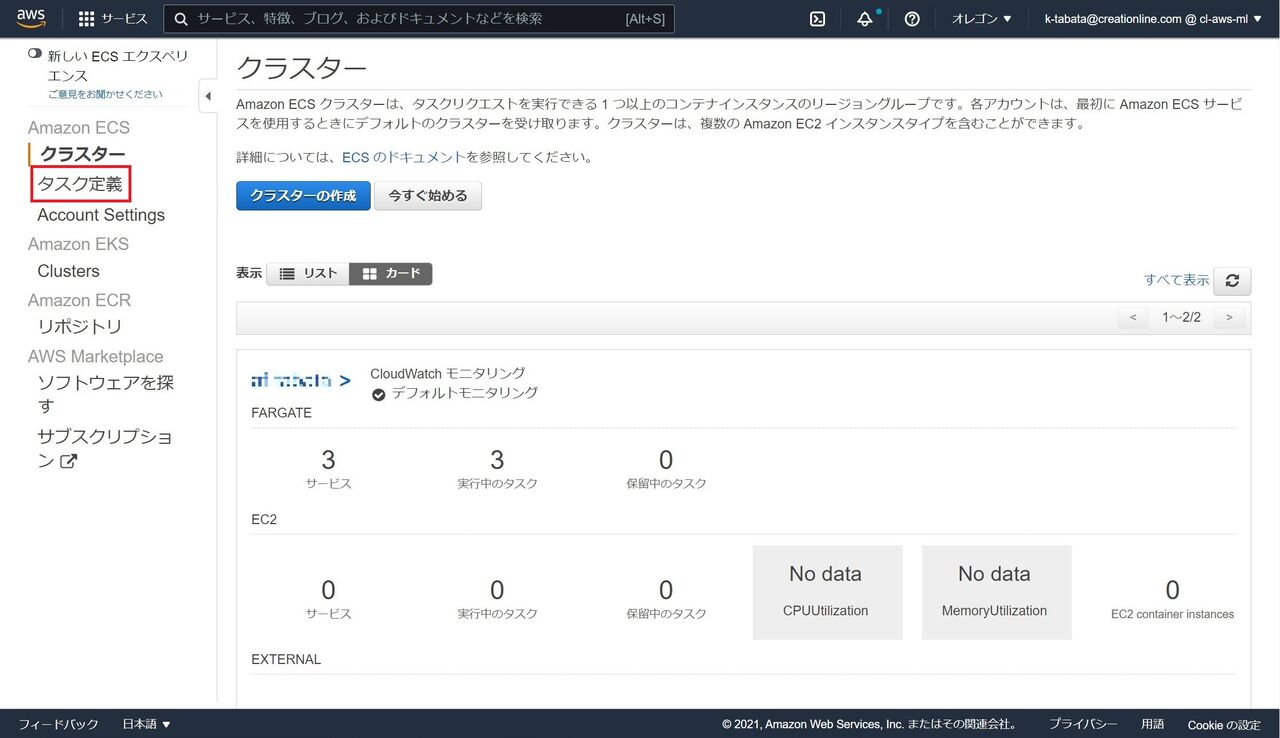
Task: Click FARGATE サービス count 3
Action: (328, 460)
